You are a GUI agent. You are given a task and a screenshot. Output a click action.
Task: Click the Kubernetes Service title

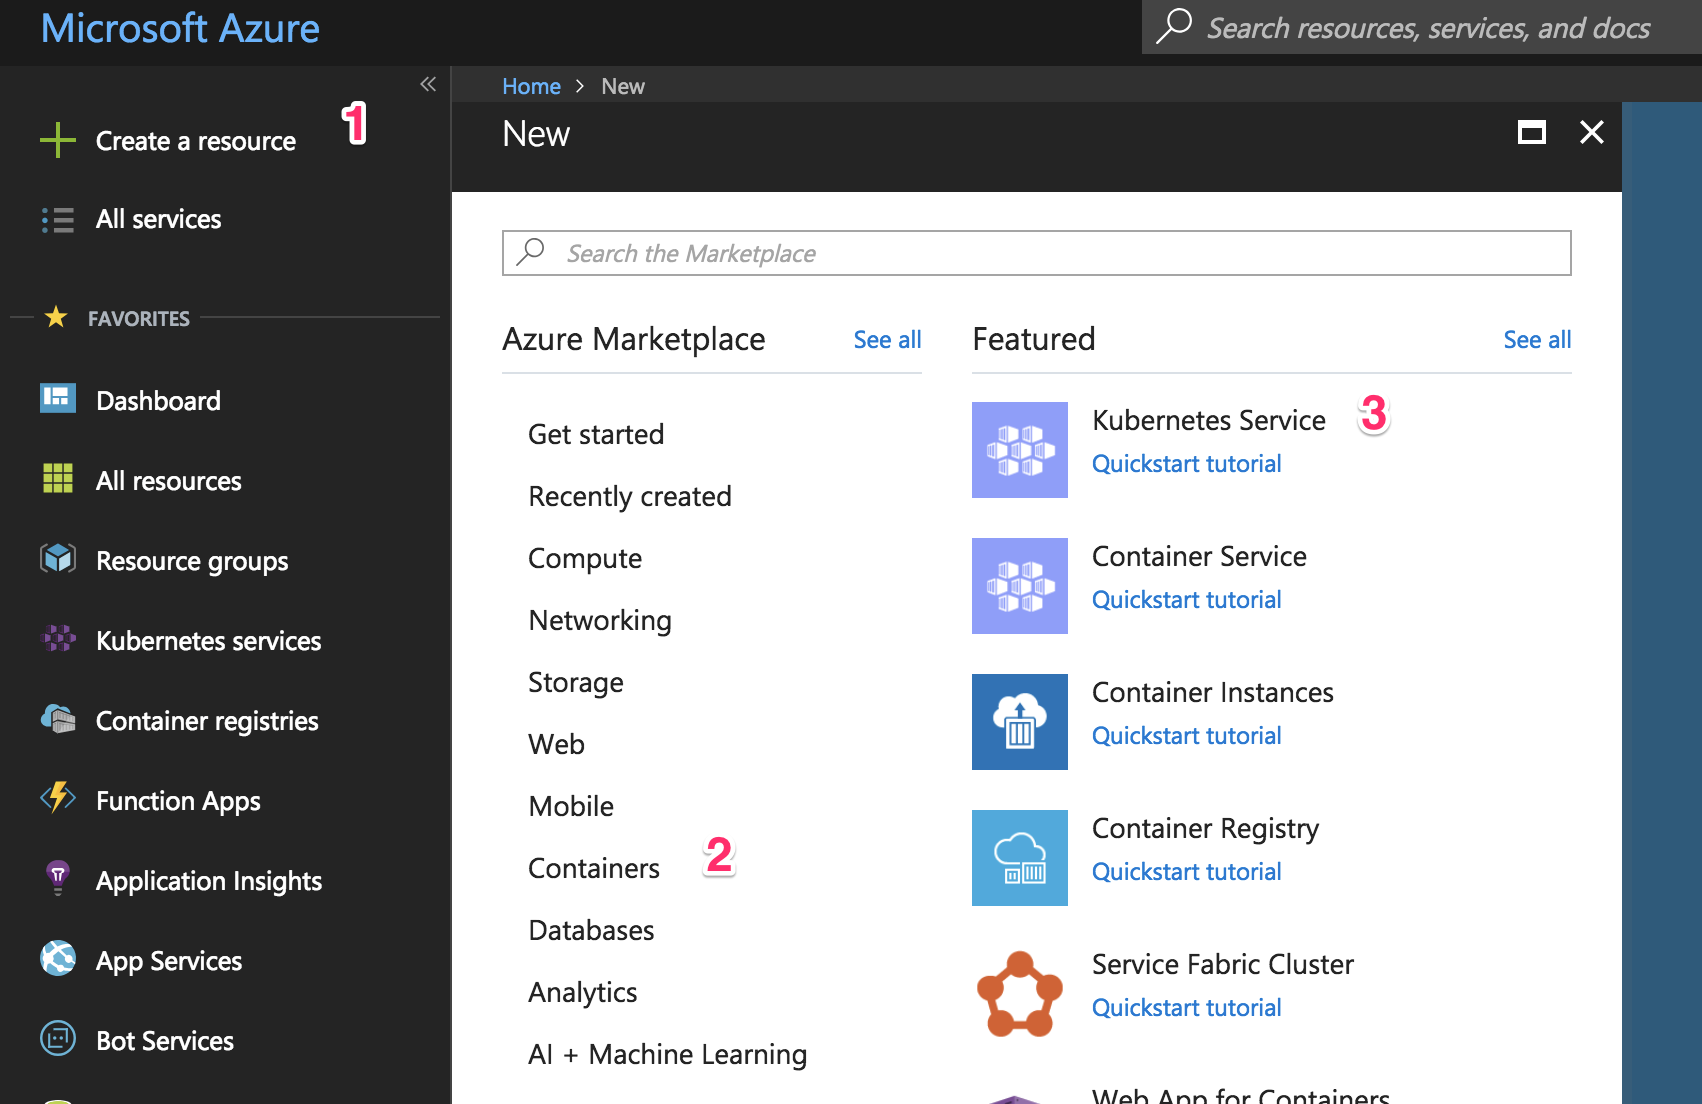point(1209,420)
